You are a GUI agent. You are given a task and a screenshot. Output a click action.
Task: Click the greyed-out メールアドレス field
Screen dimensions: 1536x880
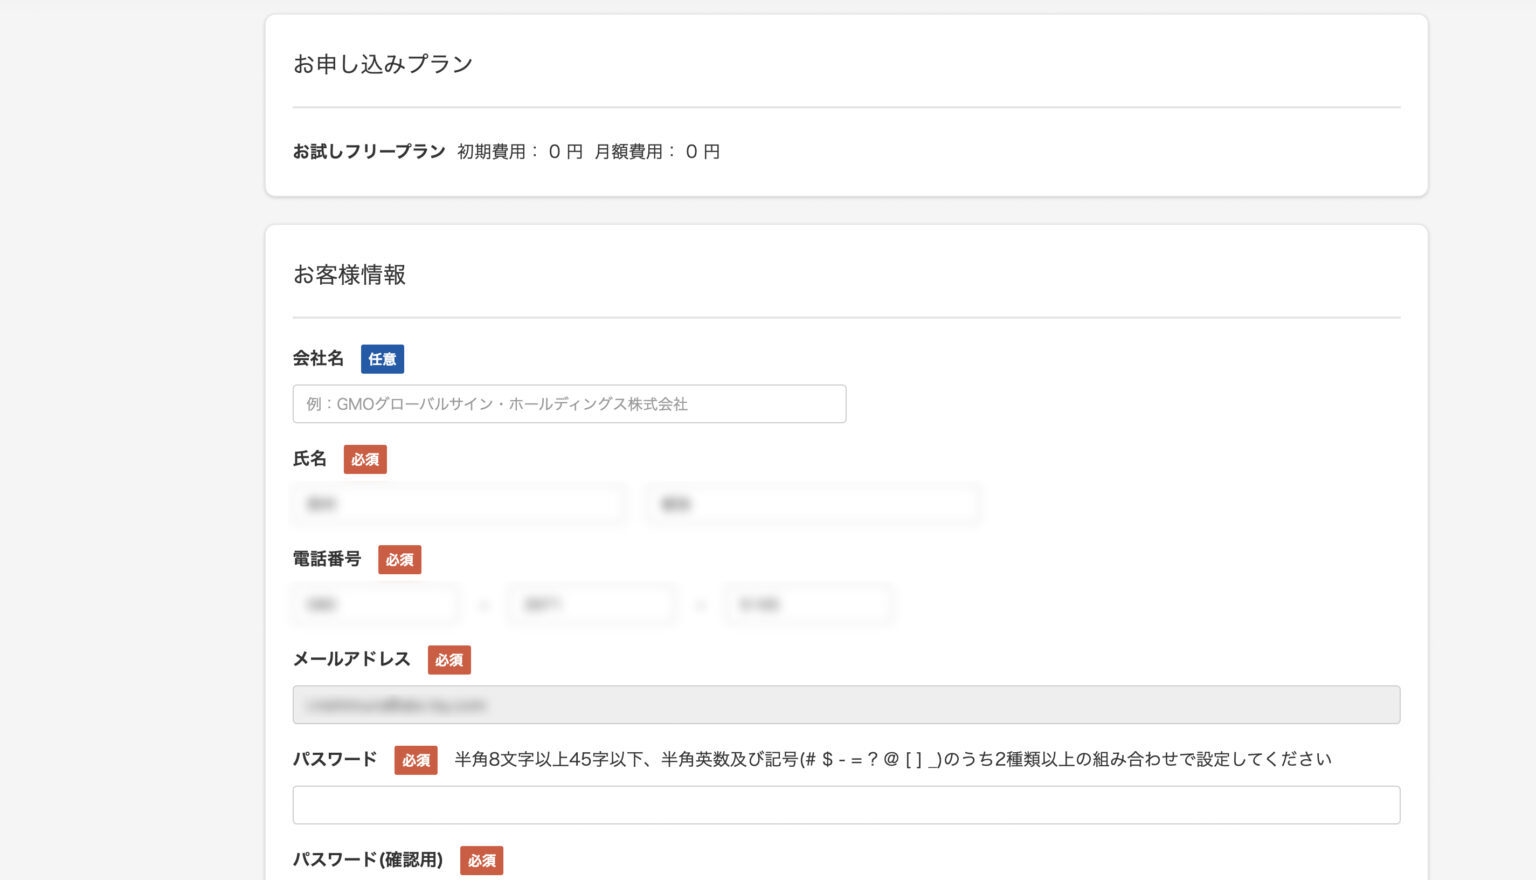point(845,705)
